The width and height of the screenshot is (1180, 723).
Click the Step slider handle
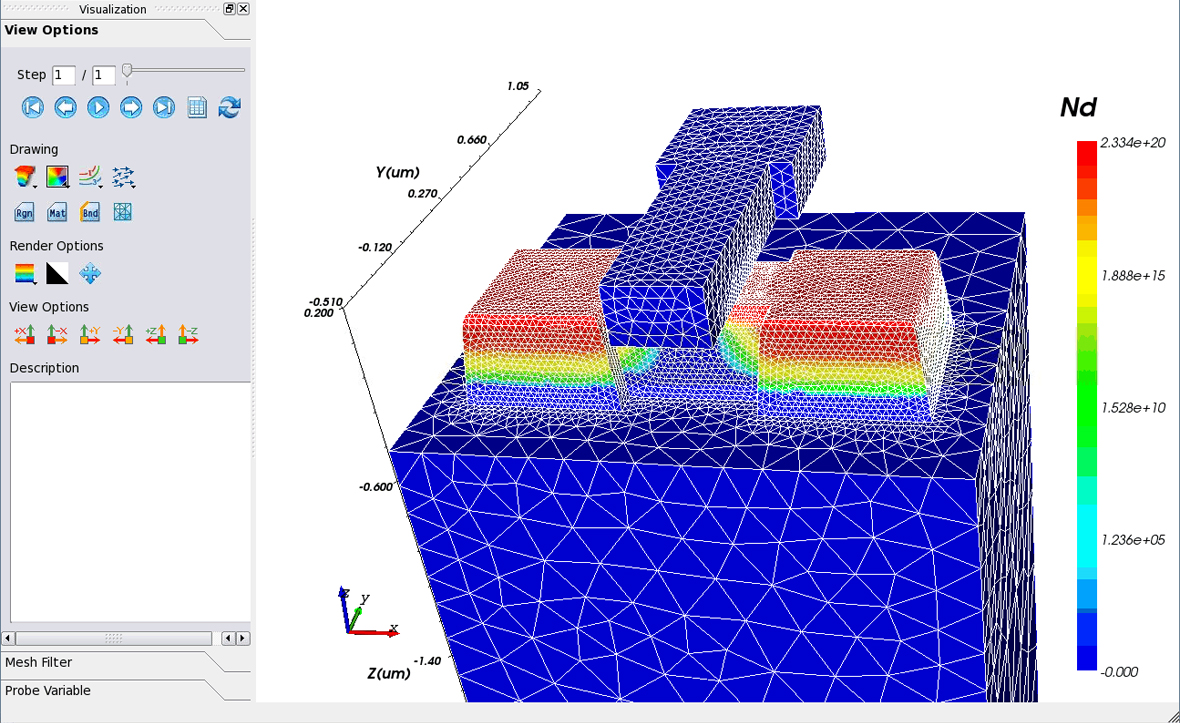[x=127, y=71]
